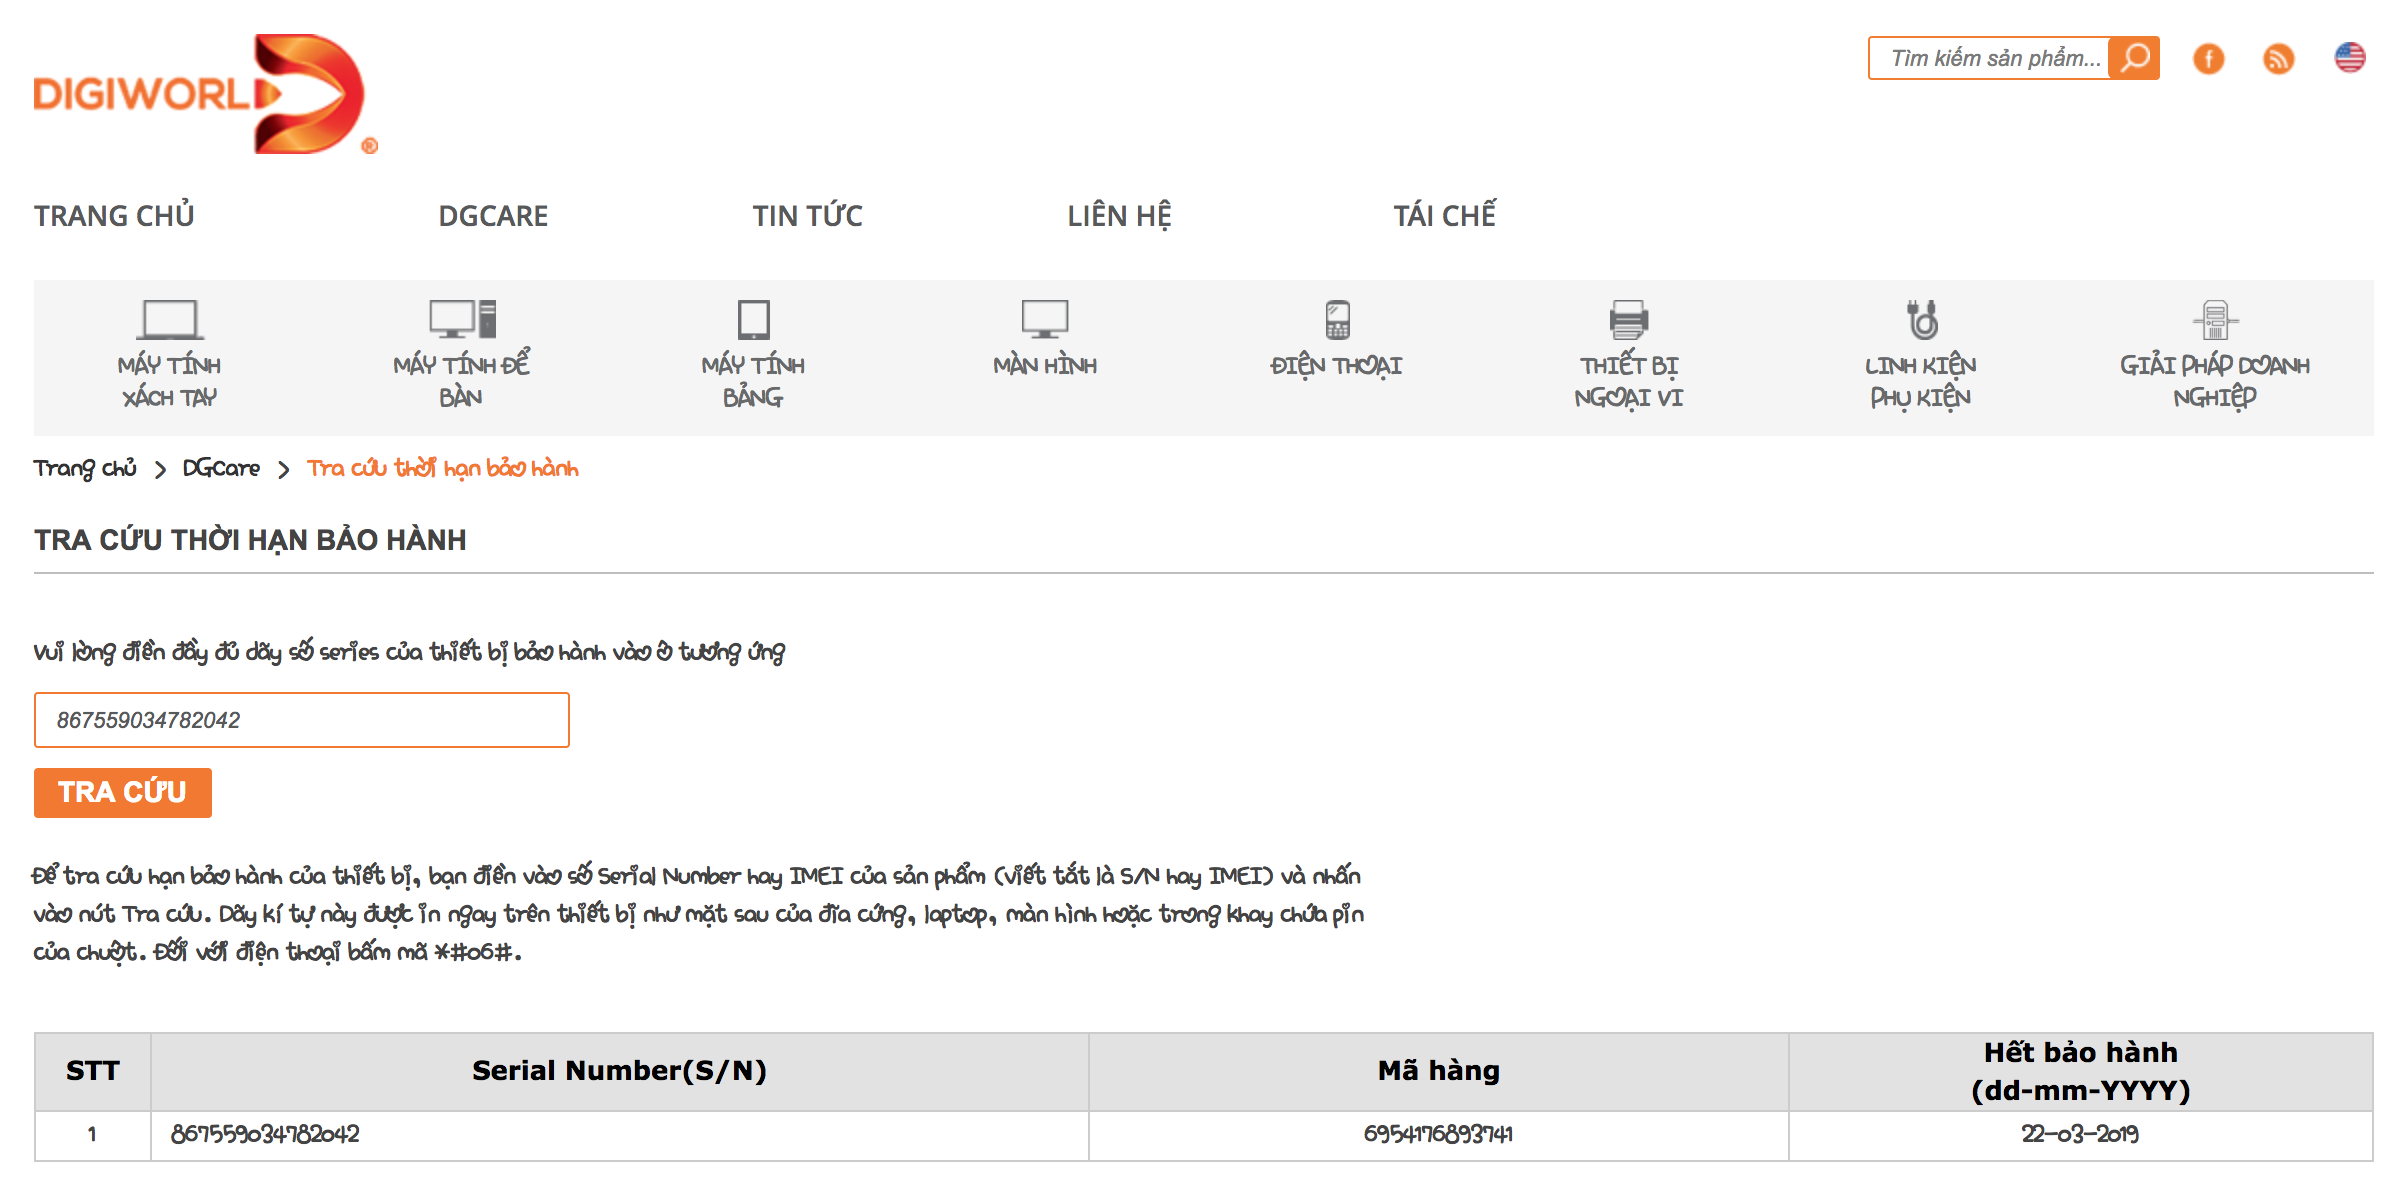Select the GIẢI PHÁP DOANH NGHIỆP category label
Viewport: 2402px width, 1200px height.
click(x=2215, y=381)
